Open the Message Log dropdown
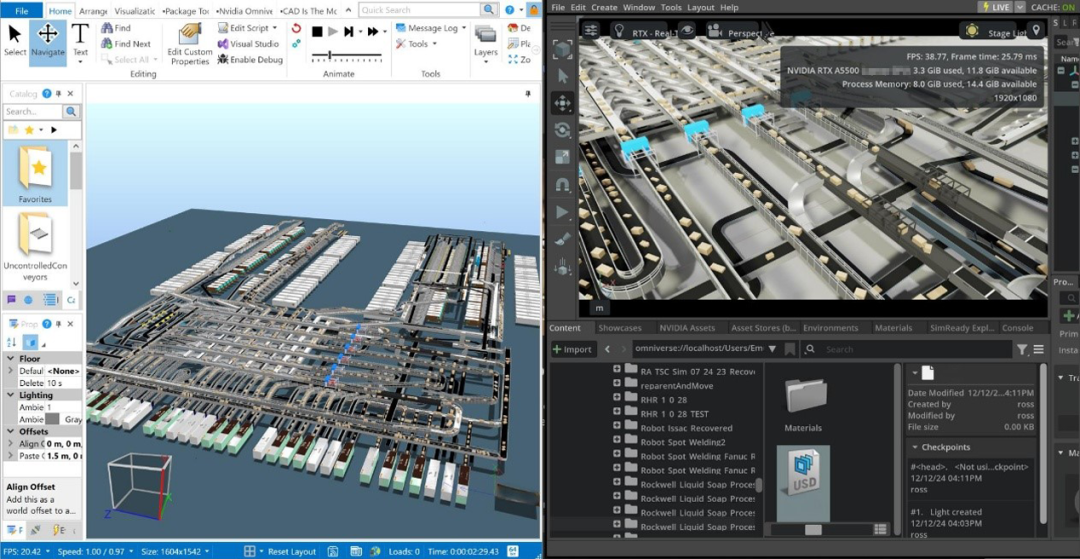1080x559 pixels. [x=430, y=28]
